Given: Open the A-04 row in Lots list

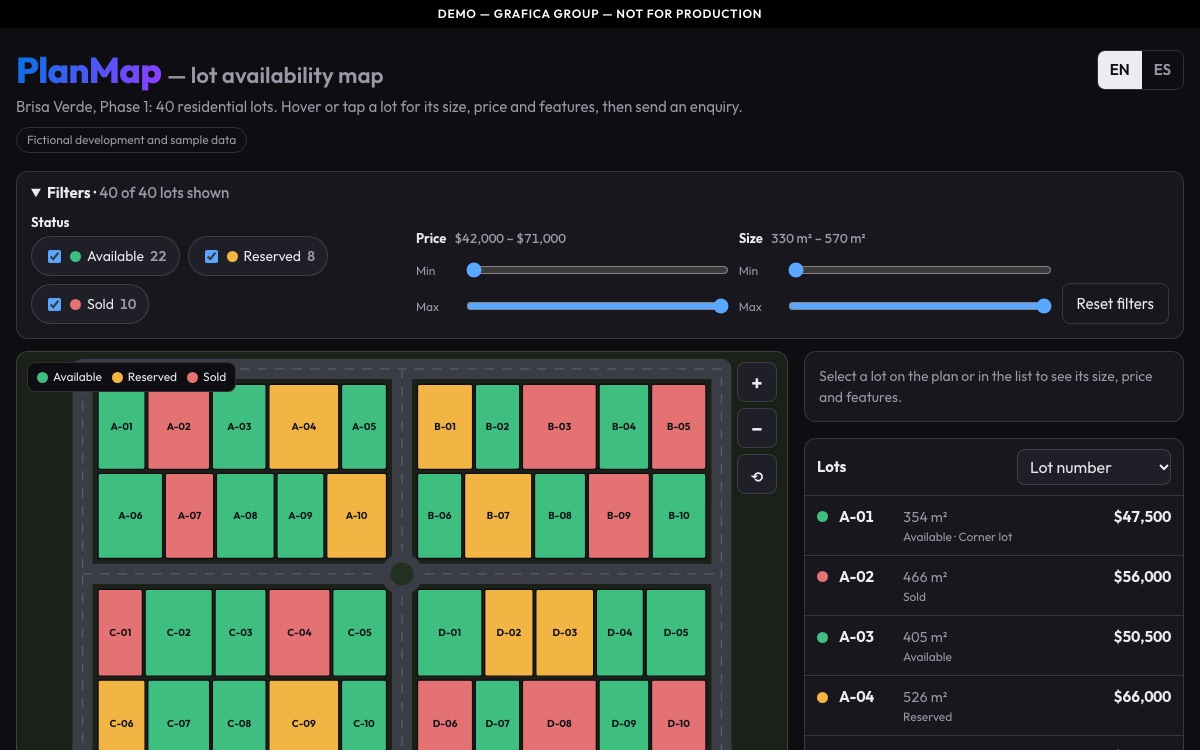Looking at the screenshot, I should (x=994, y=706).
